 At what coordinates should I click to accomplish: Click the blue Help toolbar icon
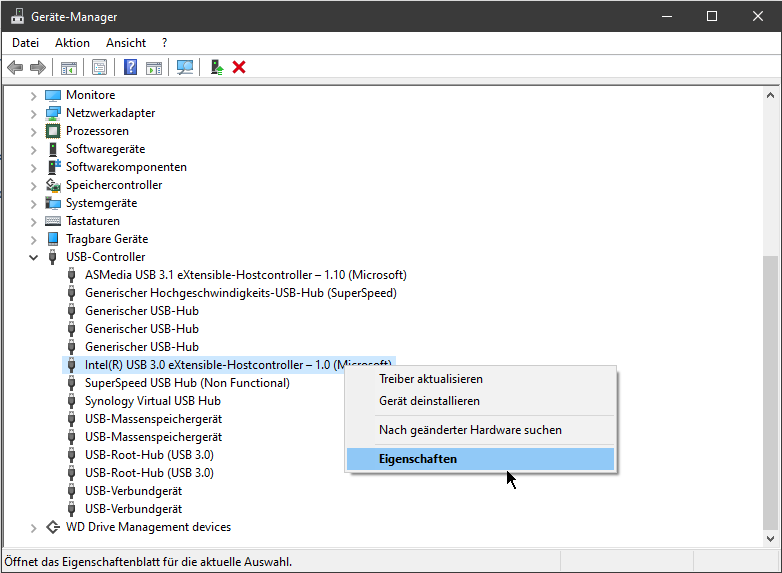(130, 67)
